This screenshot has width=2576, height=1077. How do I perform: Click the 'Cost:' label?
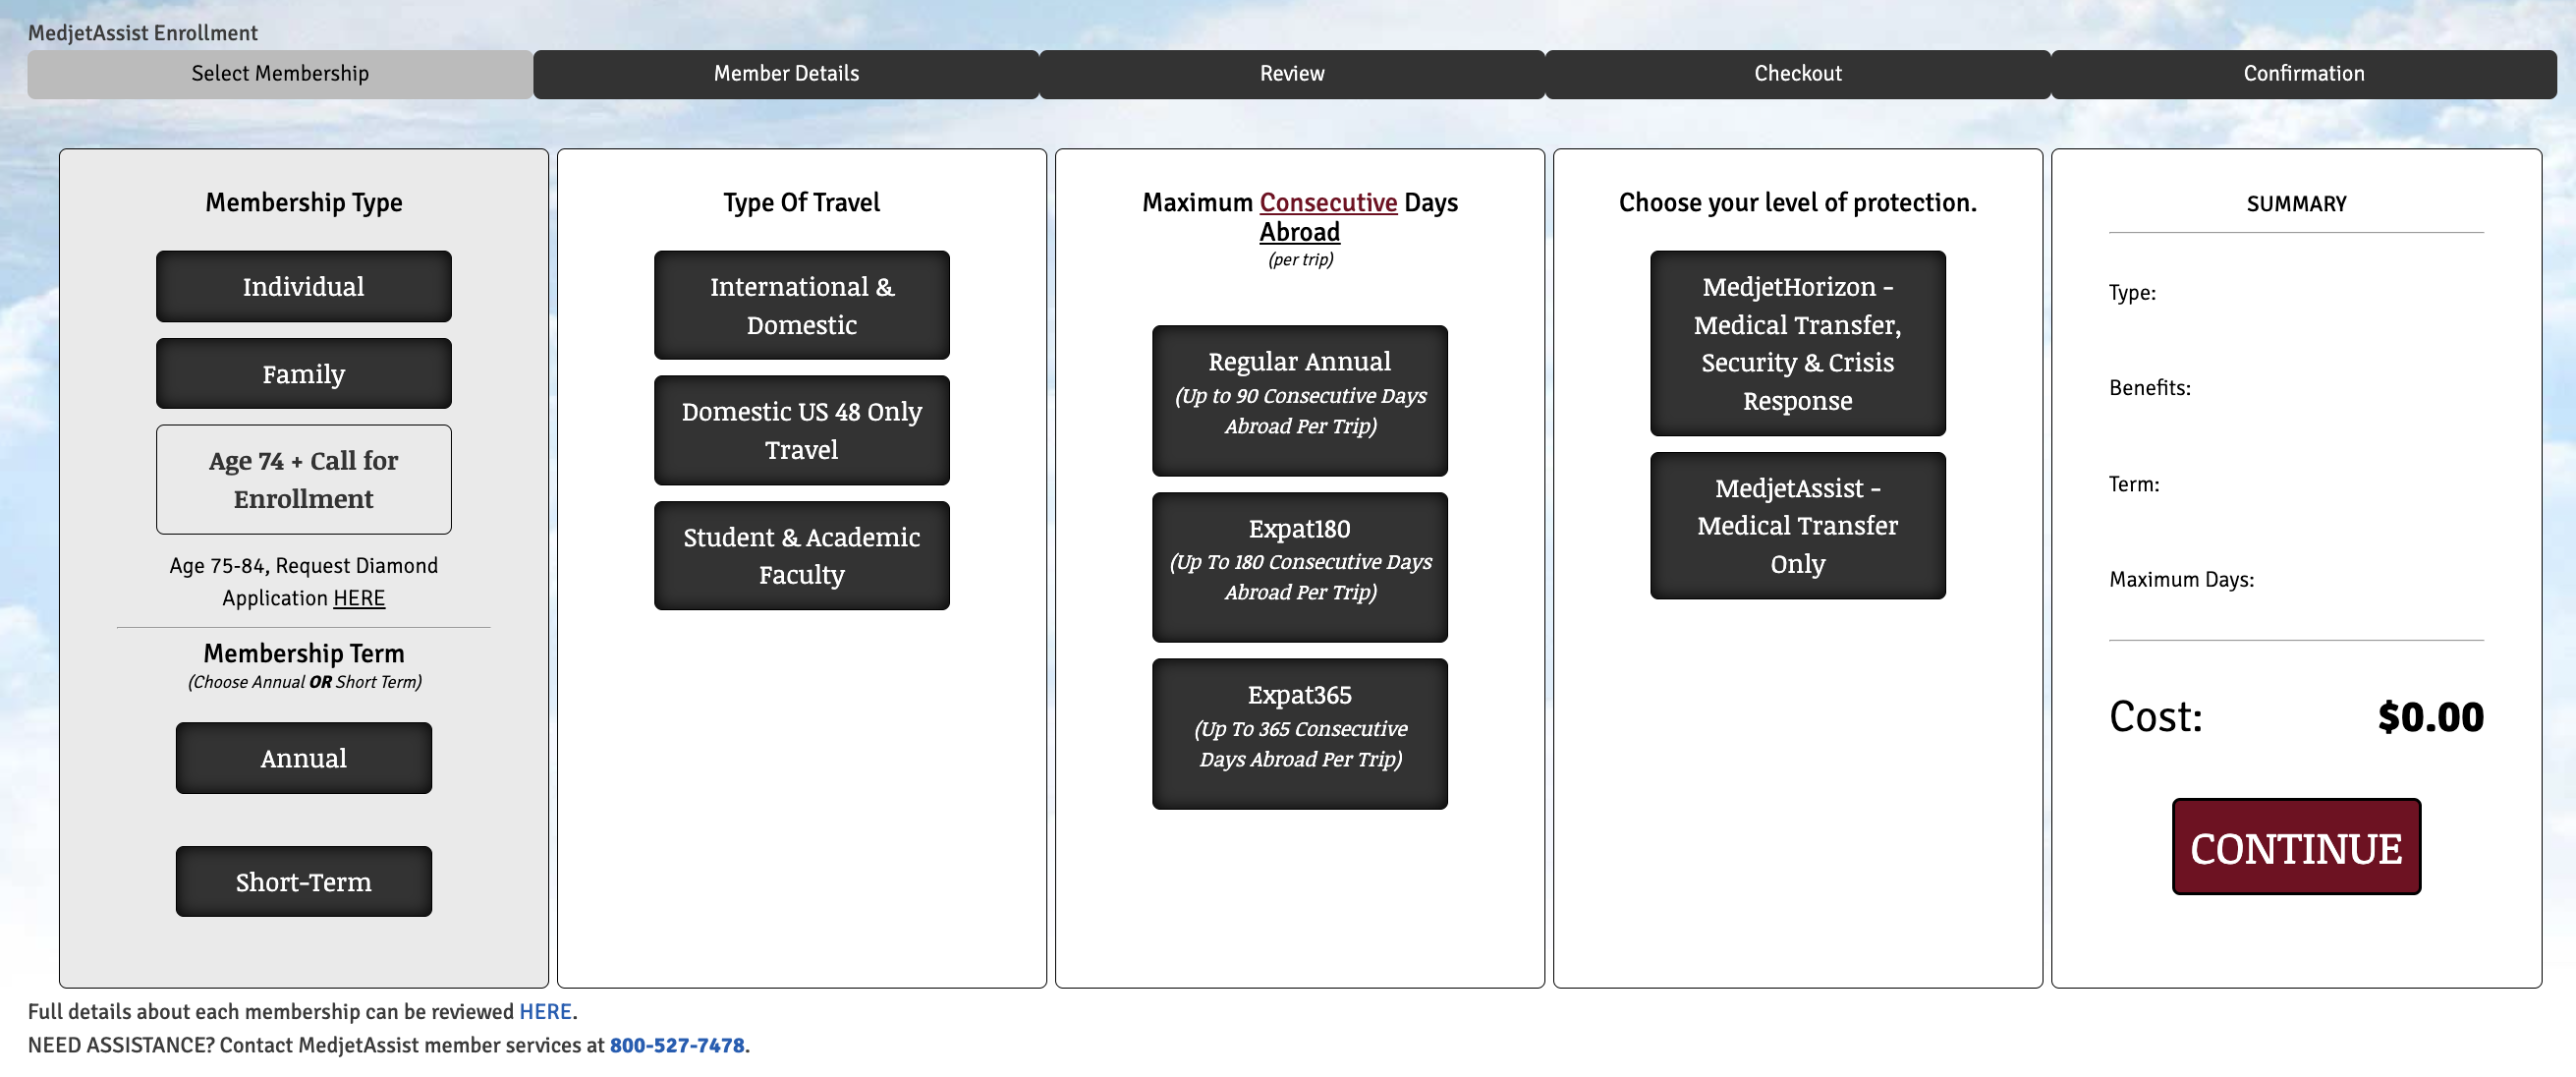pos(2155,717)
